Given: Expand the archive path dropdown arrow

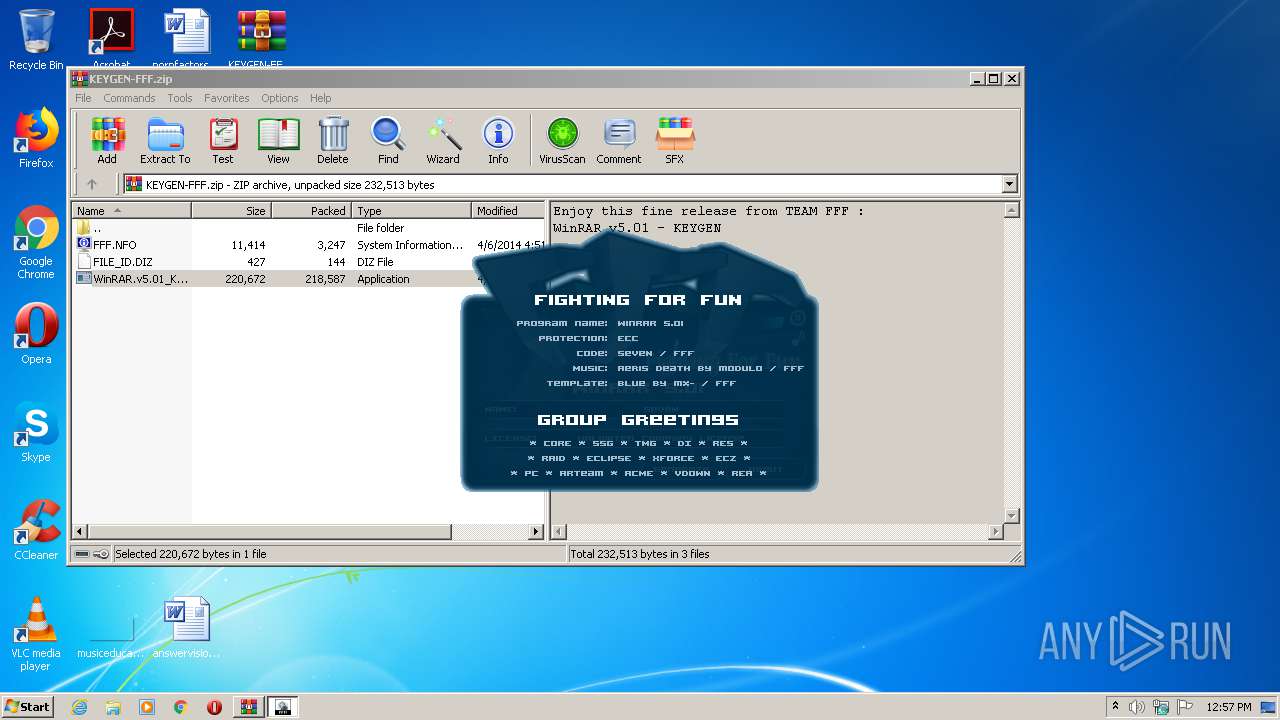Looking at the screenshot, I should click(x=1009, y=184).
